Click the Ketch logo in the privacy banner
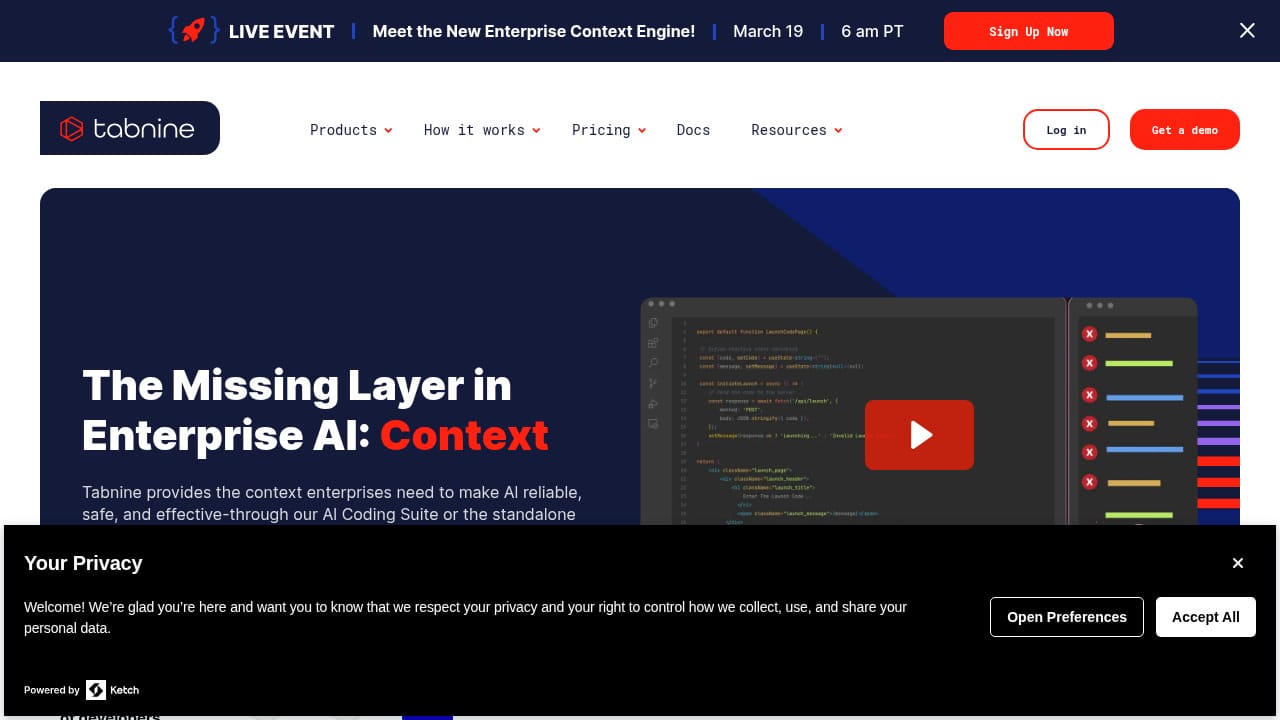This screenshot has width=1280, height=720. click(x=97, y=690)
